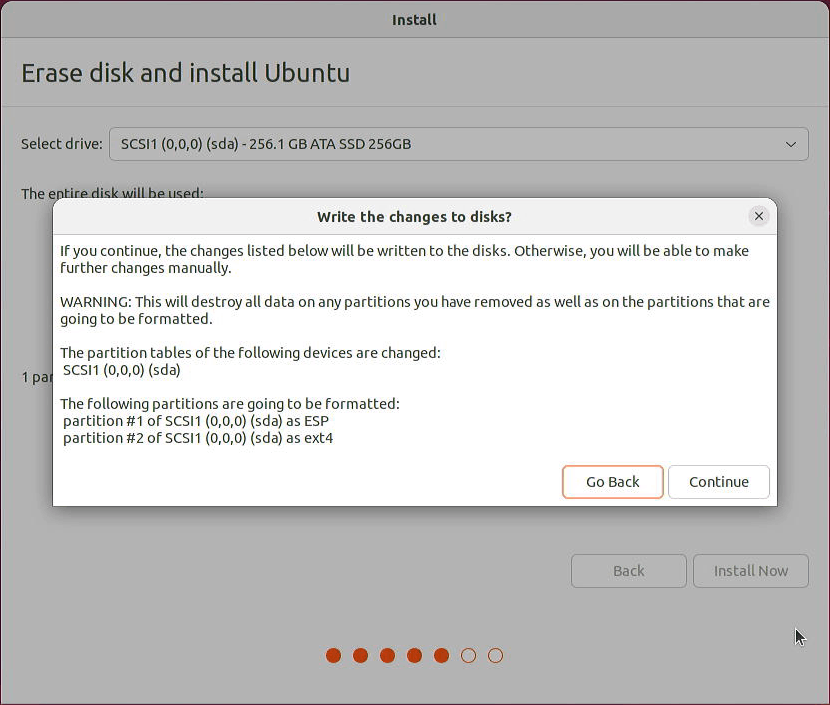
Task: Click the first progress dot
Action: click(333, 655)
